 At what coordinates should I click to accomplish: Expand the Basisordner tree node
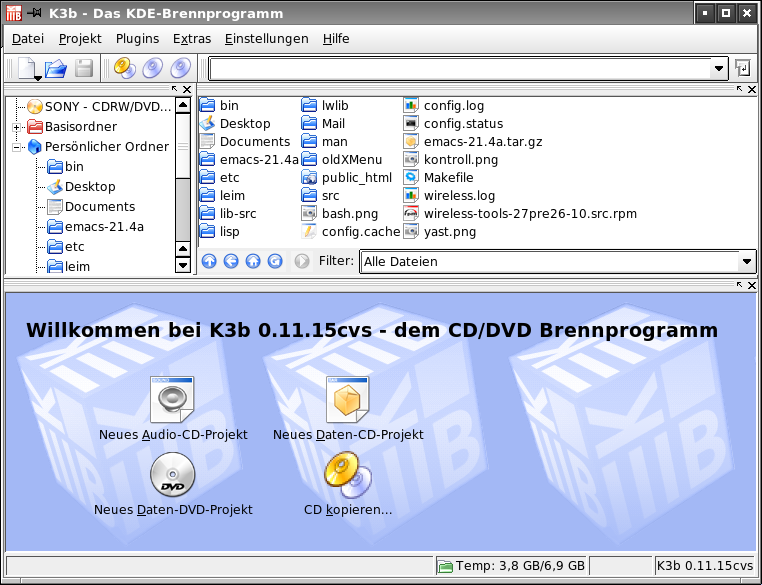[16, 127]
